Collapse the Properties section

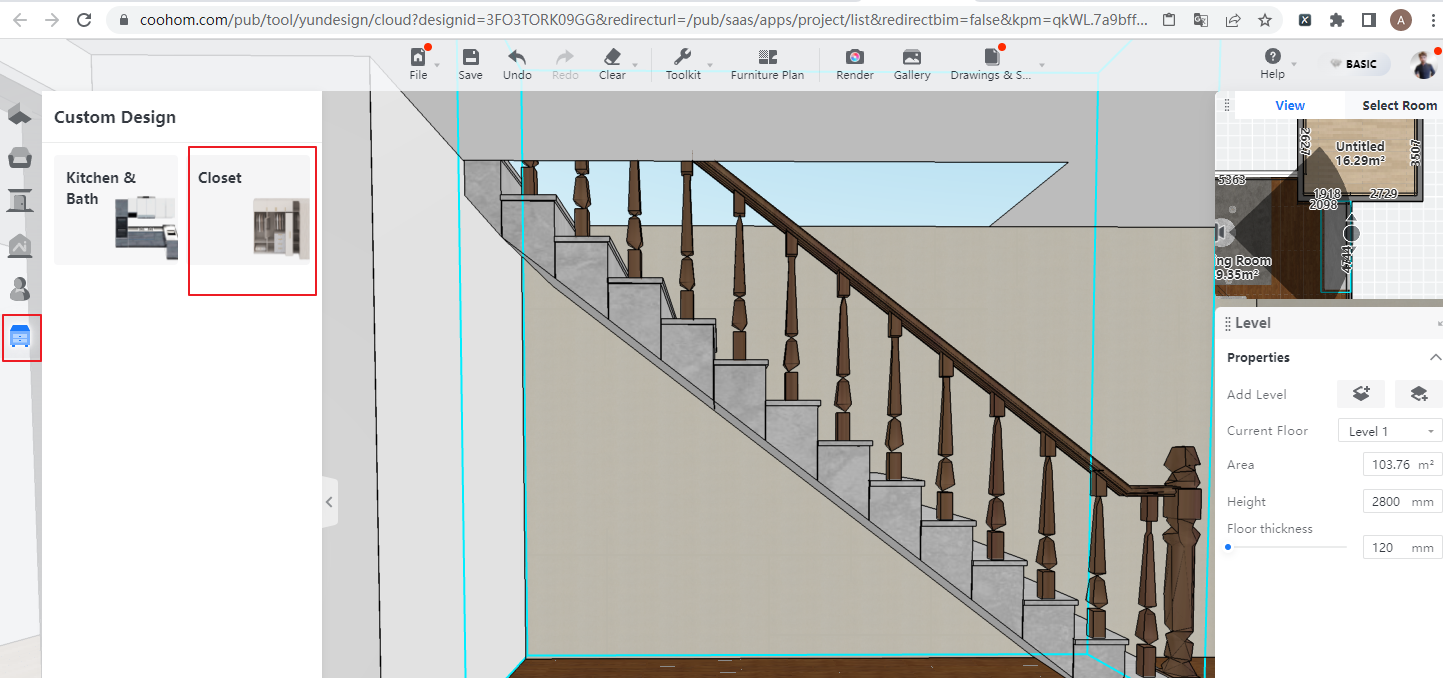point(1435,358)
